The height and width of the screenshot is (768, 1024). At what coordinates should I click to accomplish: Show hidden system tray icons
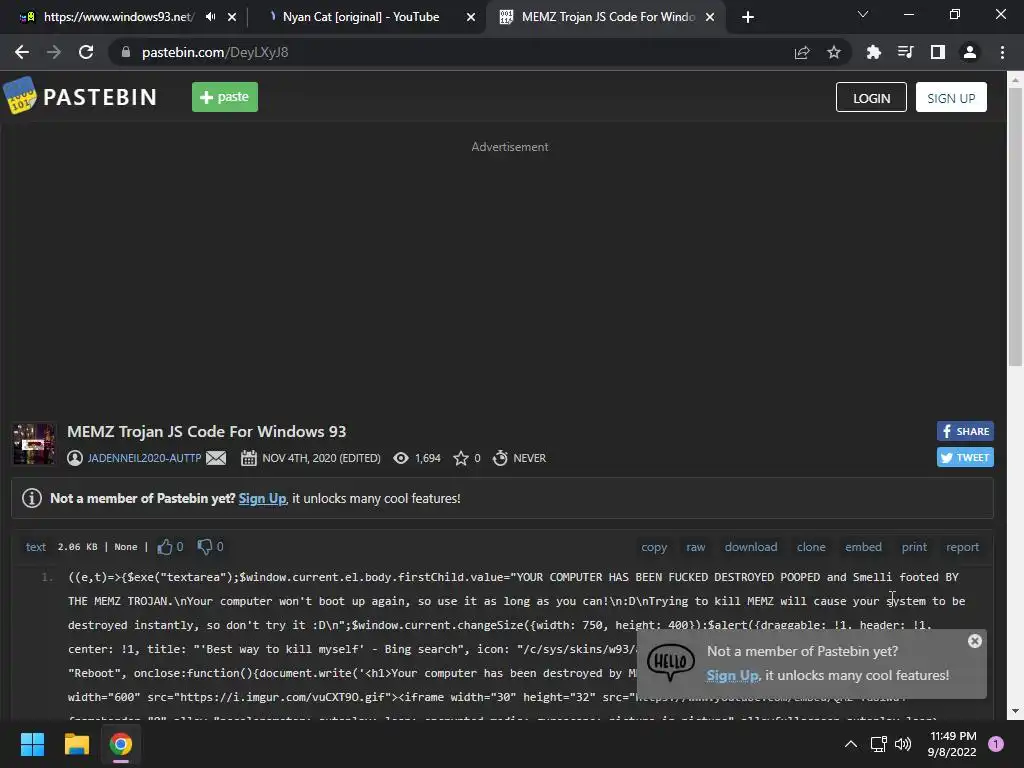(x=851, y=744)
